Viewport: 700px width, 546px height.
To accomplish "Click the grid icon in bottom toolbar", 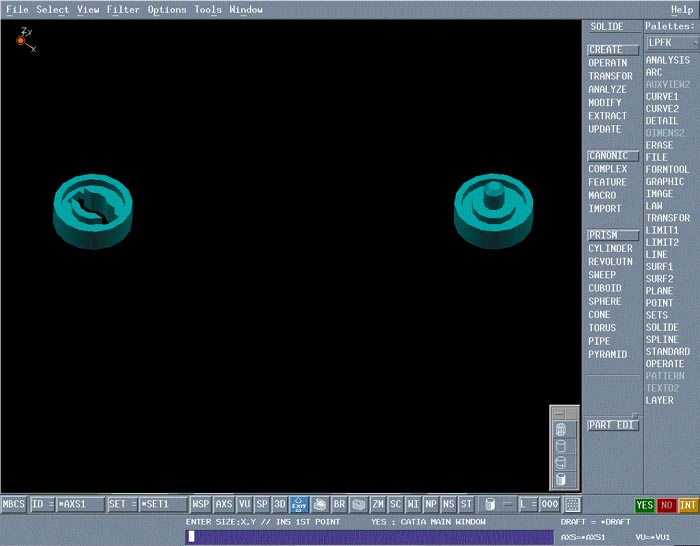I will (x=573, y=505).
